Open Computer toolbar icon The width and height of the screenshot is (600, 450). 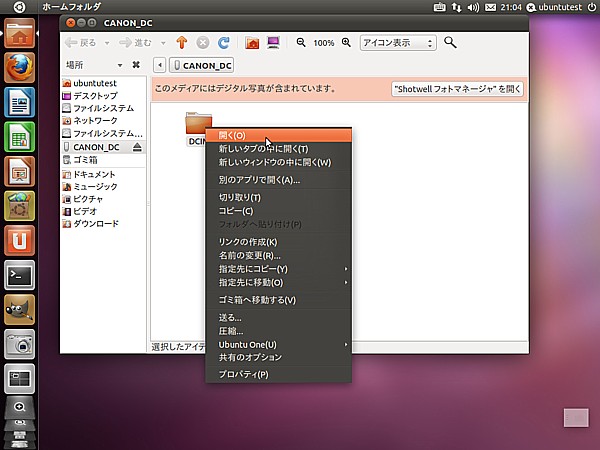tap(273, 42)
